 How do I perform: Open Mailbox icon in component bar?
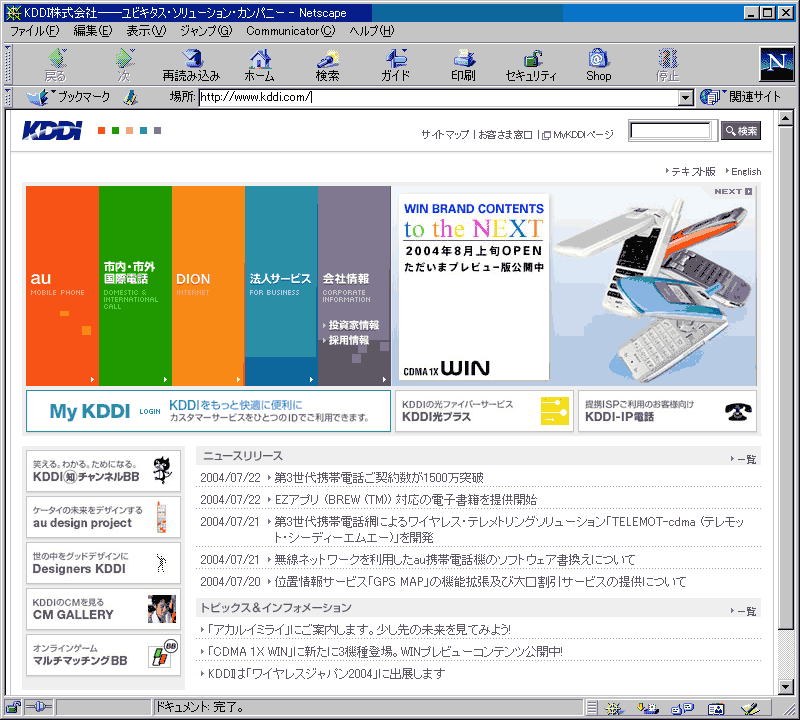647,708
